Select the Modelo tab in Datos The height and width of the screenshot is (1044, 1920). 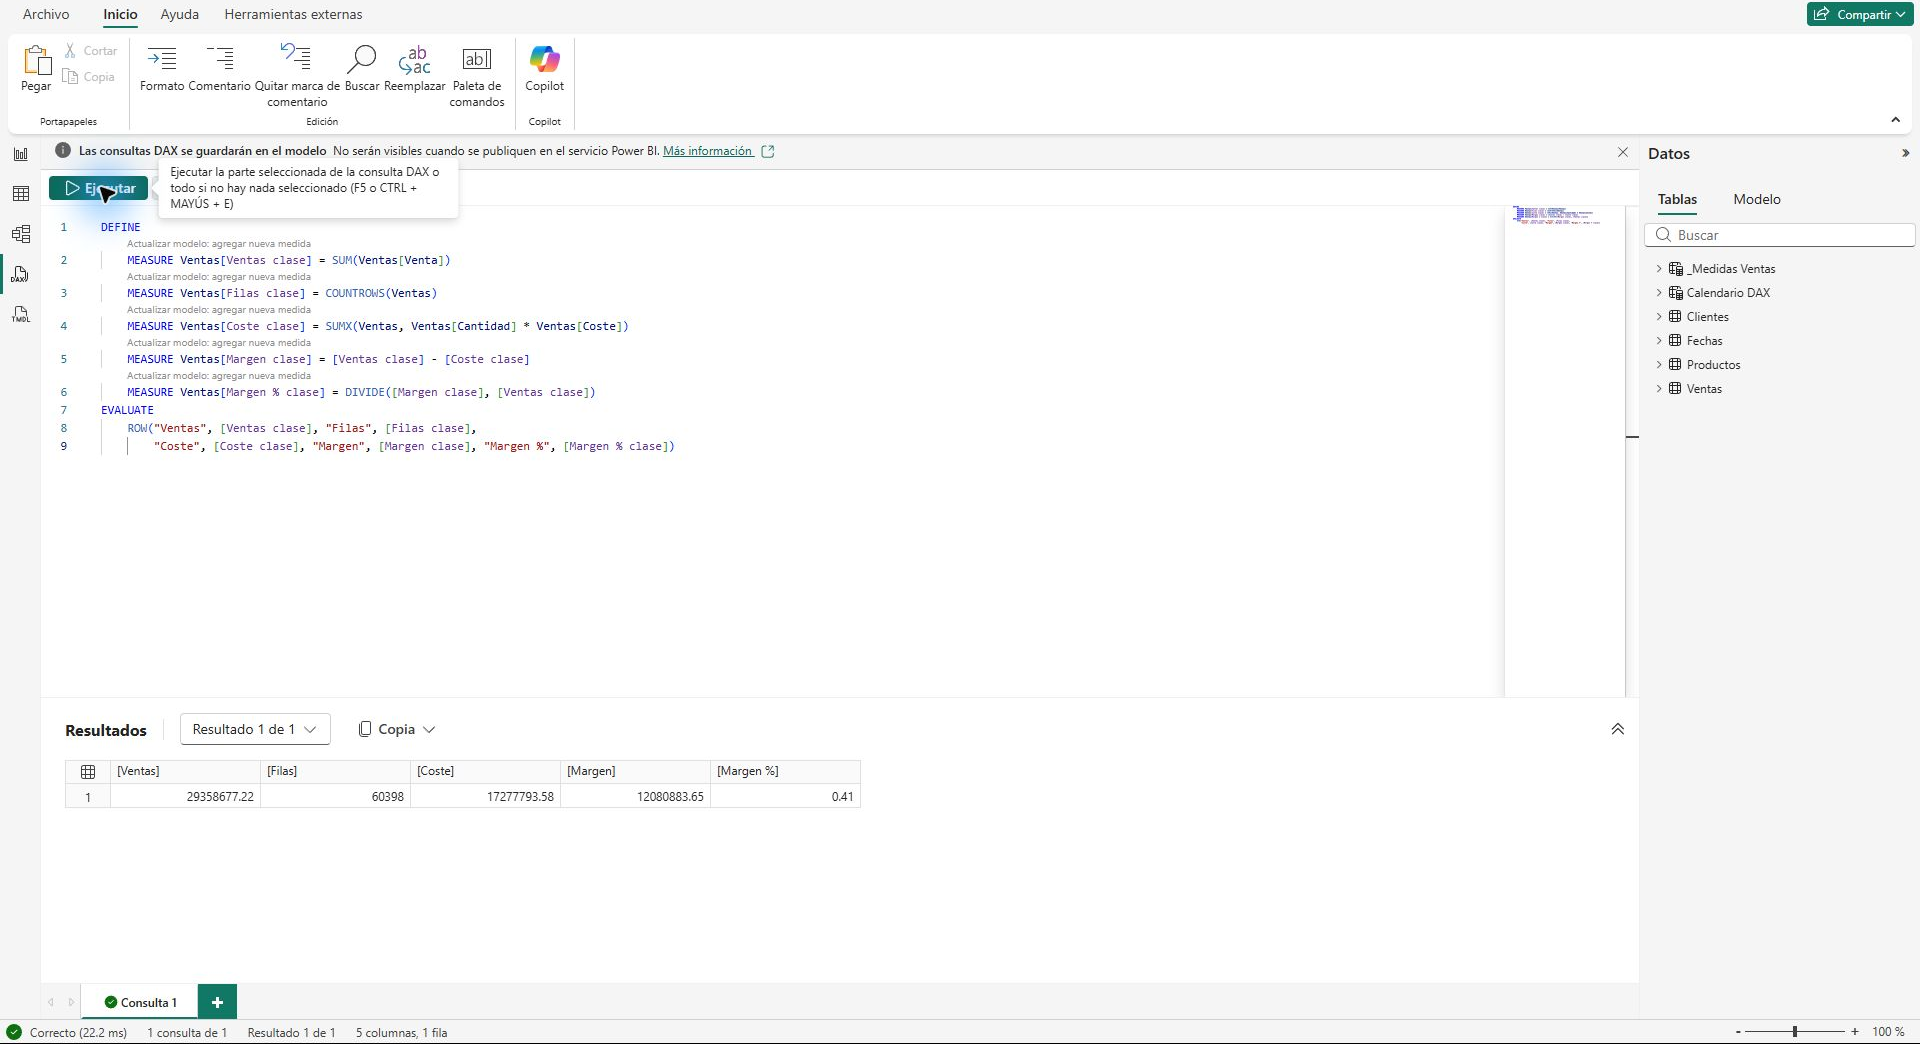(1757, 199)
